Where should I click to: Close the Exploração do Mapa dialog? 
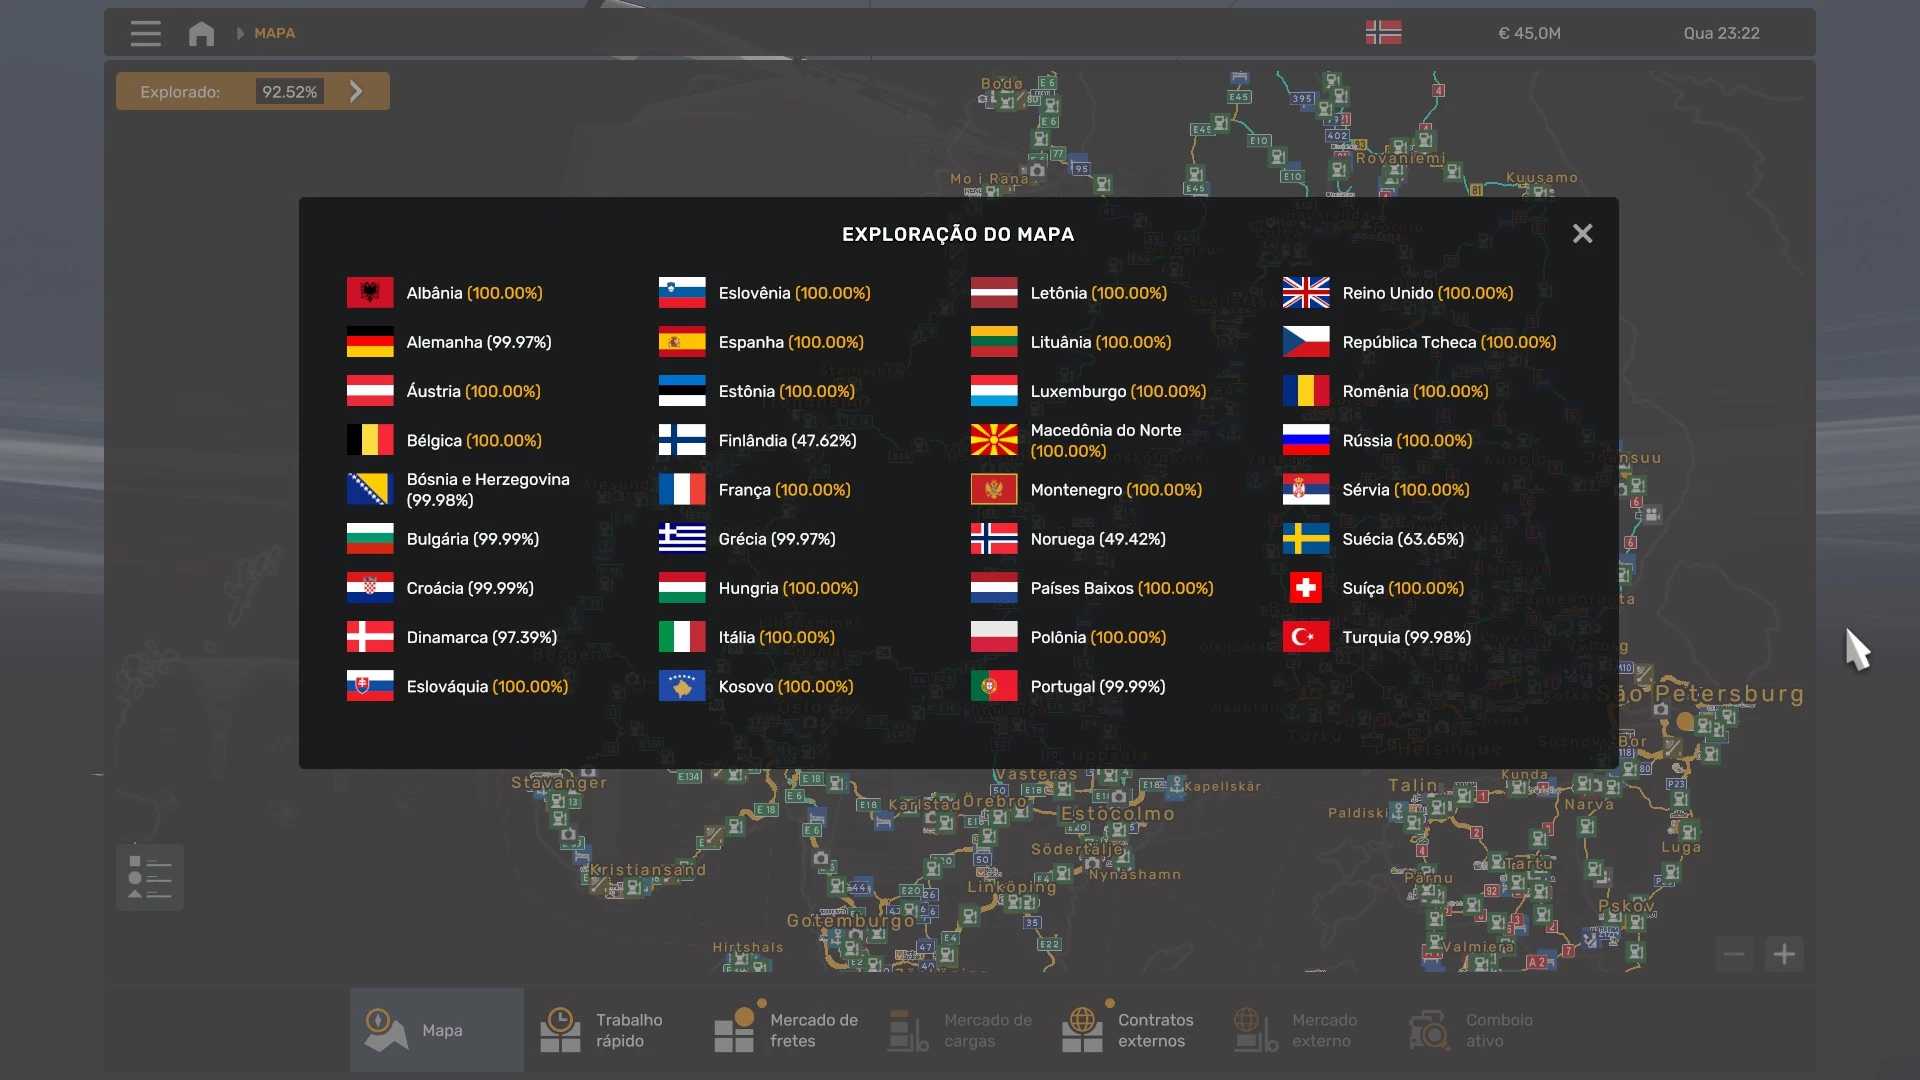click(x=1582, y=234)
